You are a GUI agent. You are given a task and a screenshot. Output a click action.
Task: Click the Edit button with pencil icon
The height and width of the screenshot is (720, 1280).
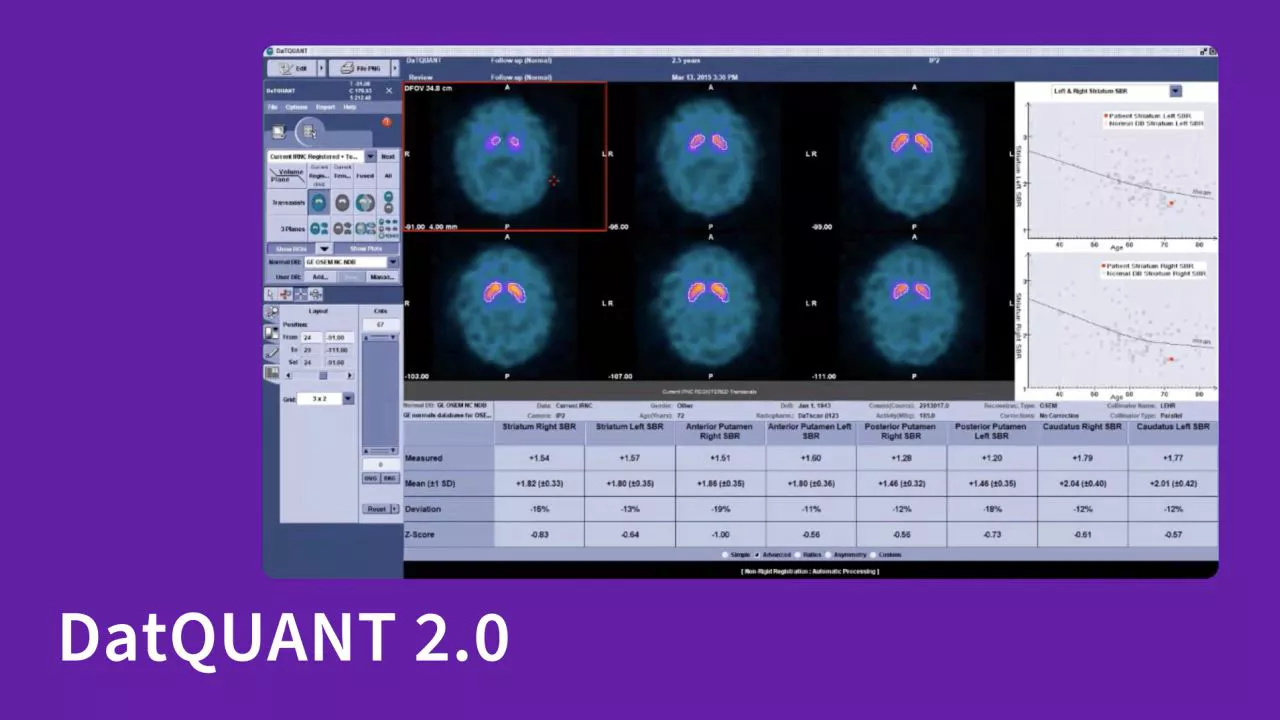[292, 68]
